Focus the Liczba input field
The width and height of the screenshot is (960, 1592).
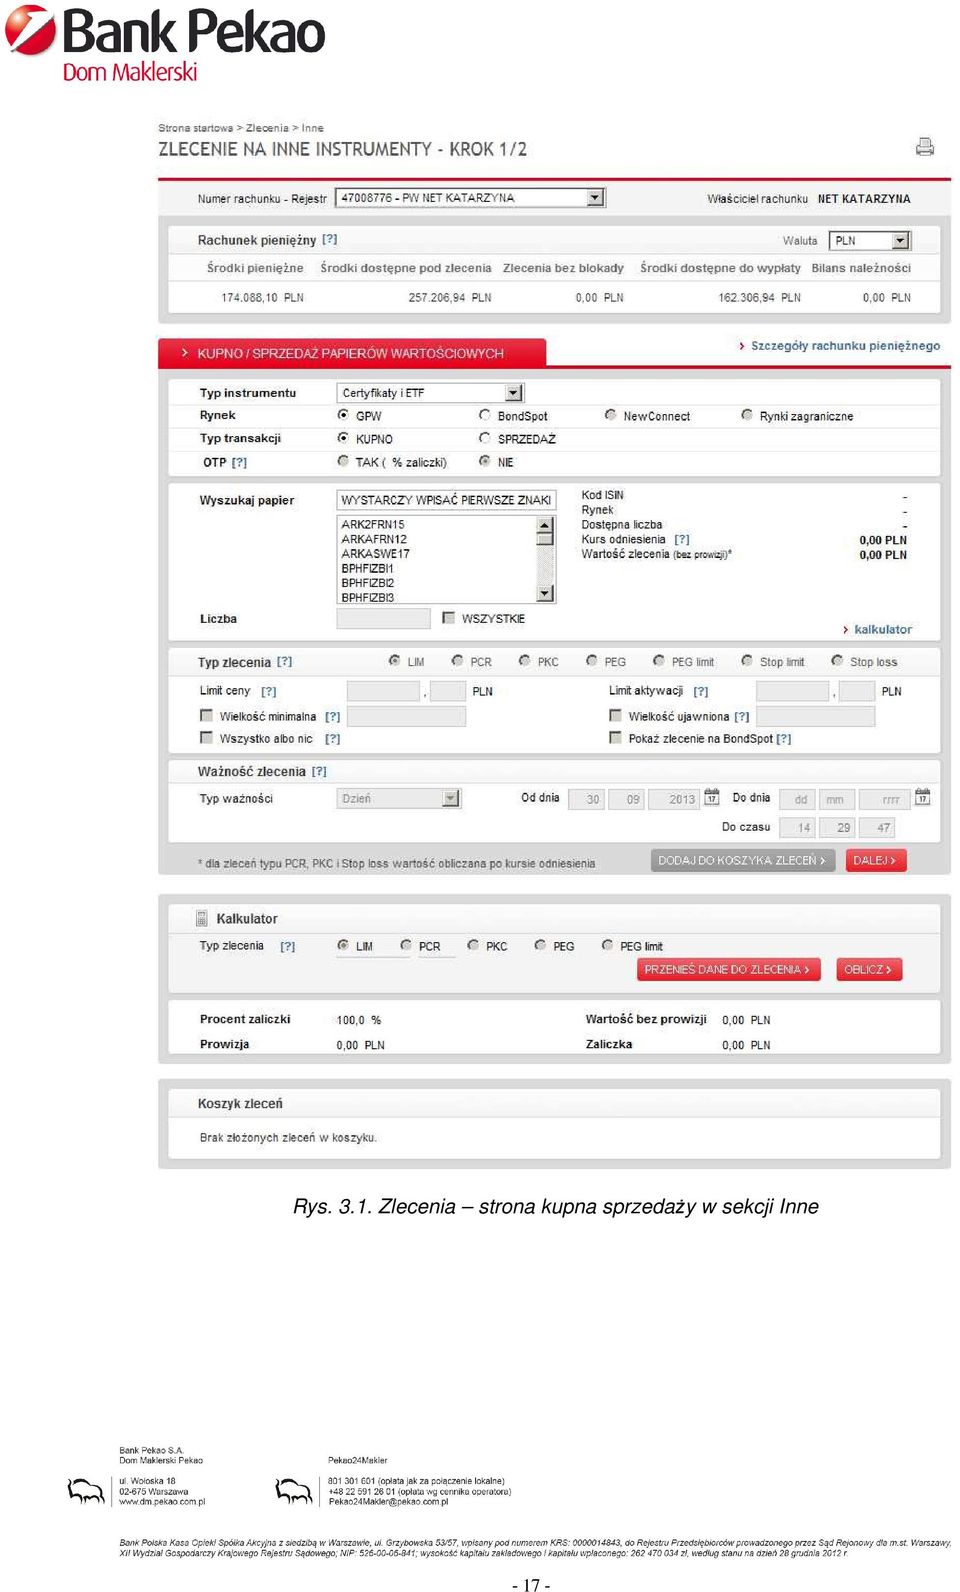click(x=383, y=619)
